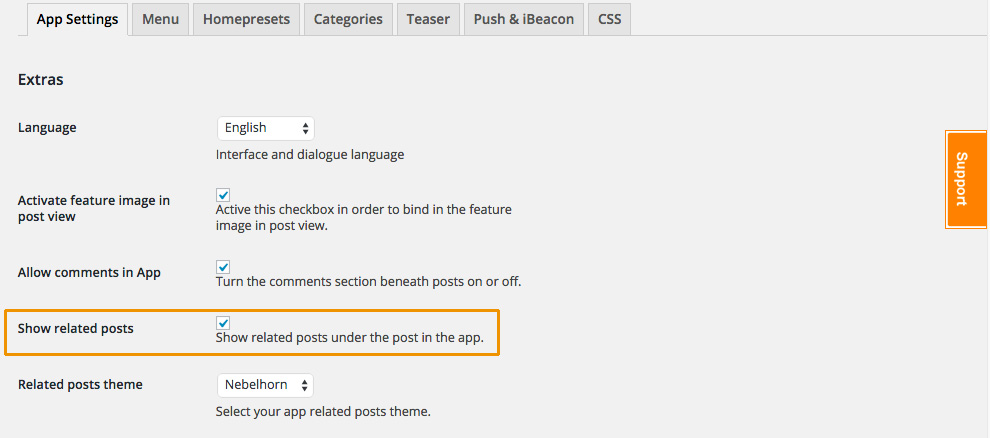Click the arrows on the Nebelhorn select
Image resolution: width=990 pixels, height=438 pixels.
305,384
